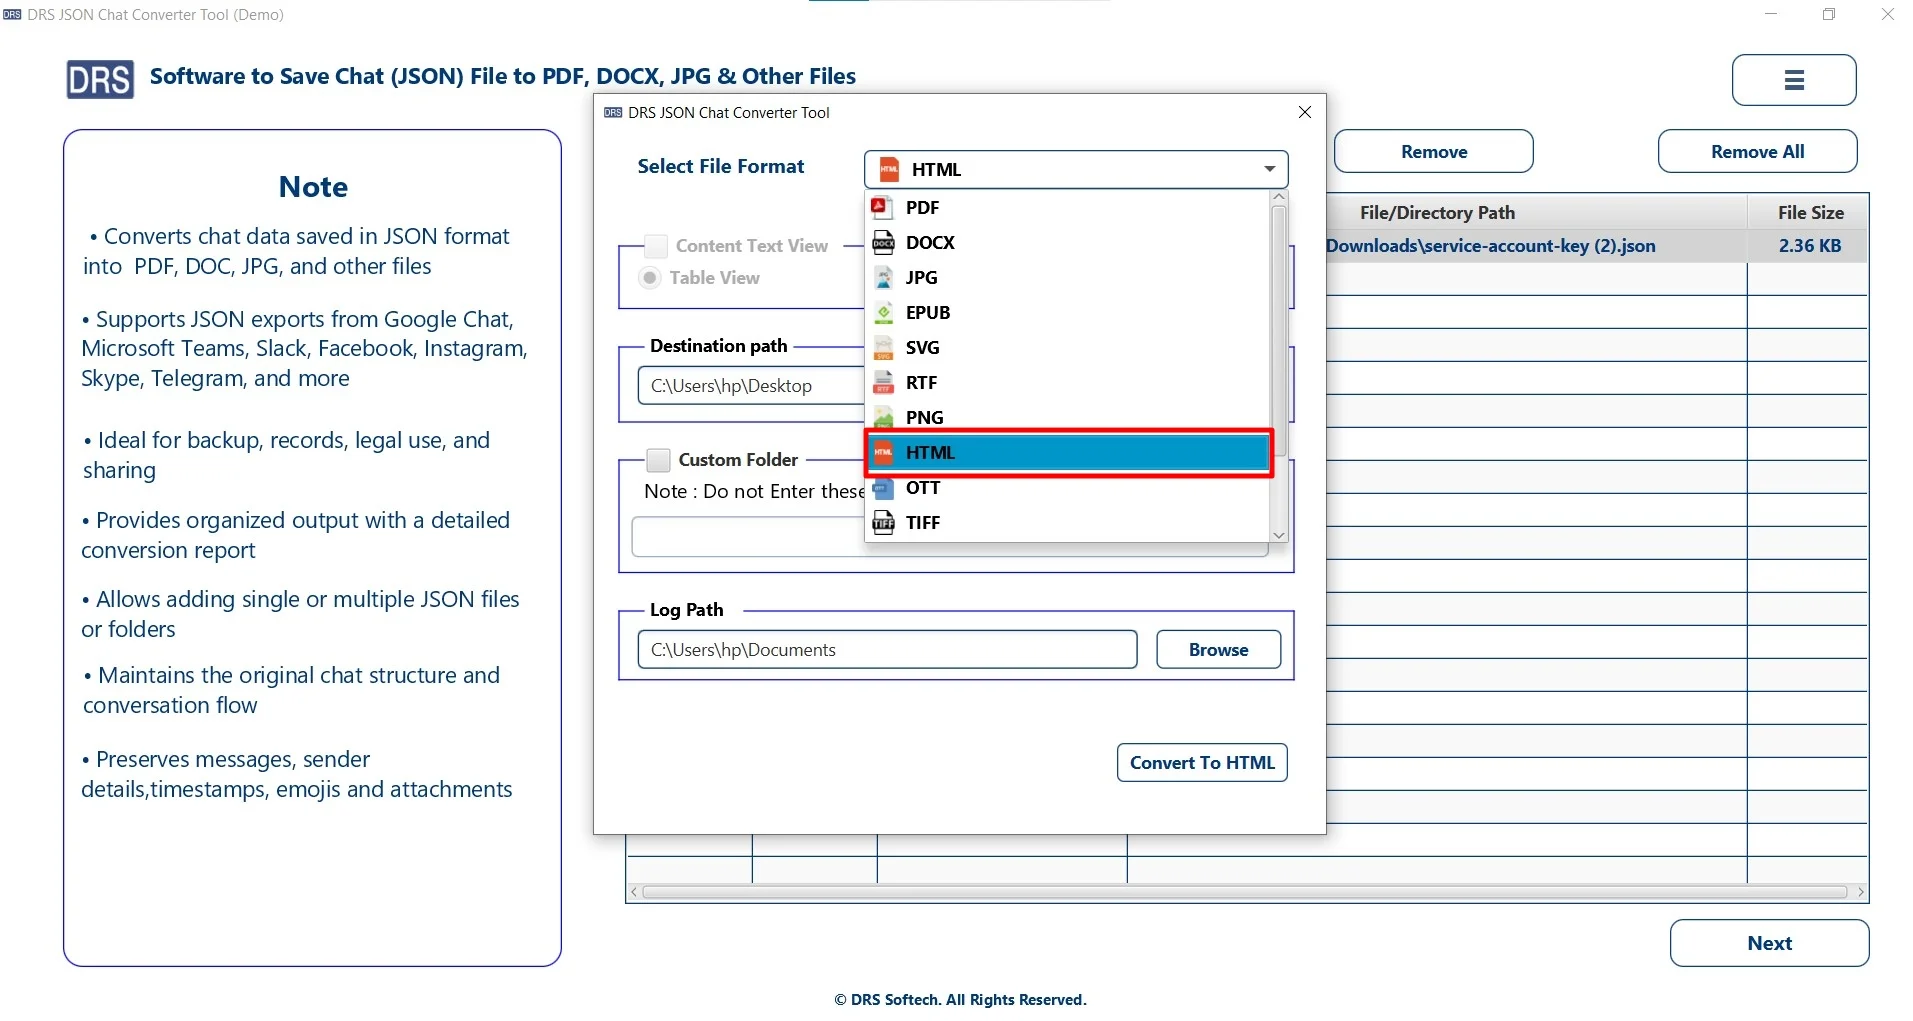Image resolution: width=1913 pixels, height=1021 pixels.
Task: Click the format list scroll down arrow
Action: [1279, 536]
